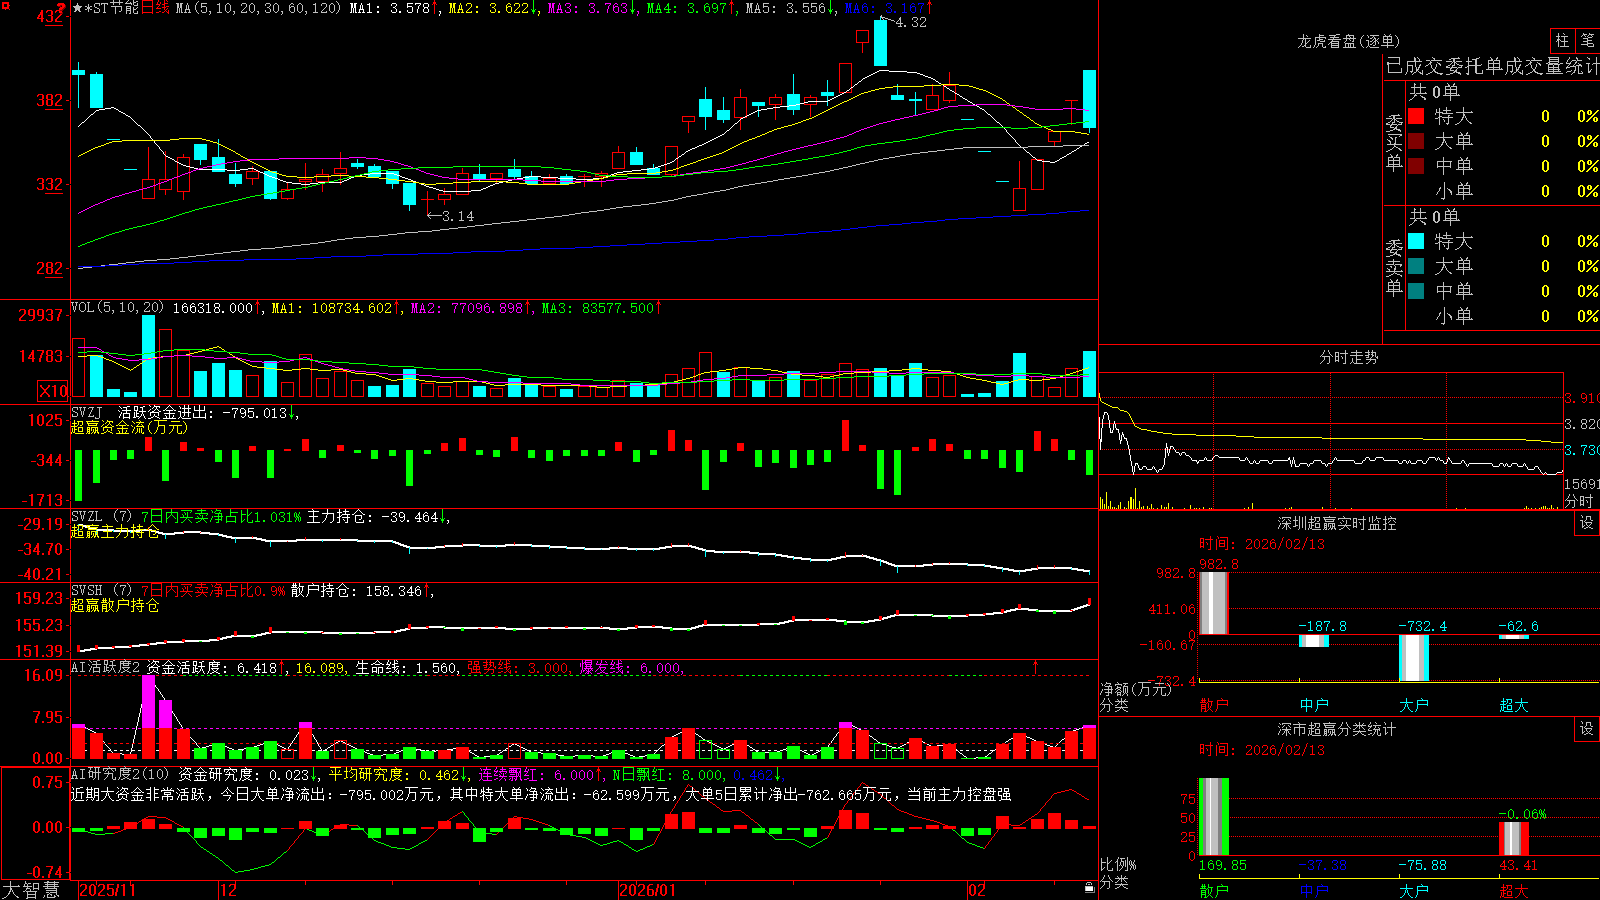Open 设 settings for 深圳超赢实时监控
Viewport: 1600px width, 900px height.
[x=1587, y=523]
